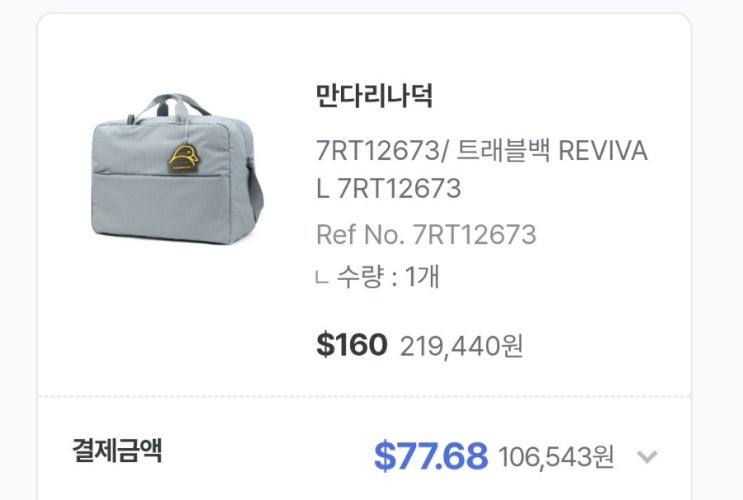Select the 결제금액 label
Image resolution: width=743 pixels, height=500 pixels.
[117, 450]
